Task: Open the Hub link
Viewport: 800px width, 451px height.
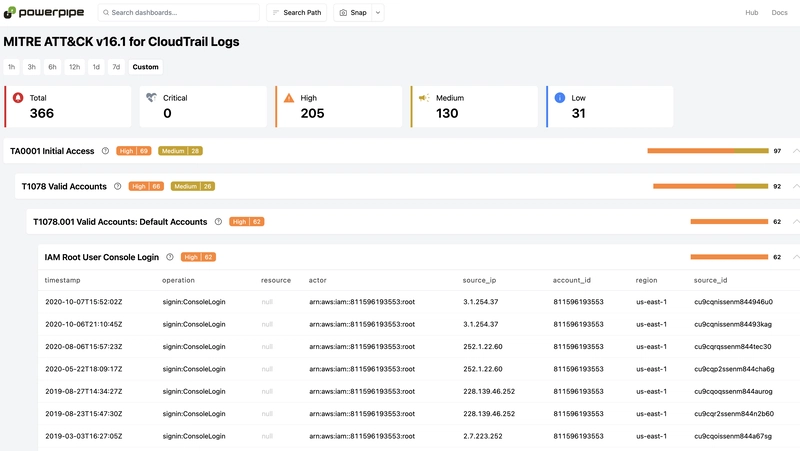Action: (x=752, y=13)
